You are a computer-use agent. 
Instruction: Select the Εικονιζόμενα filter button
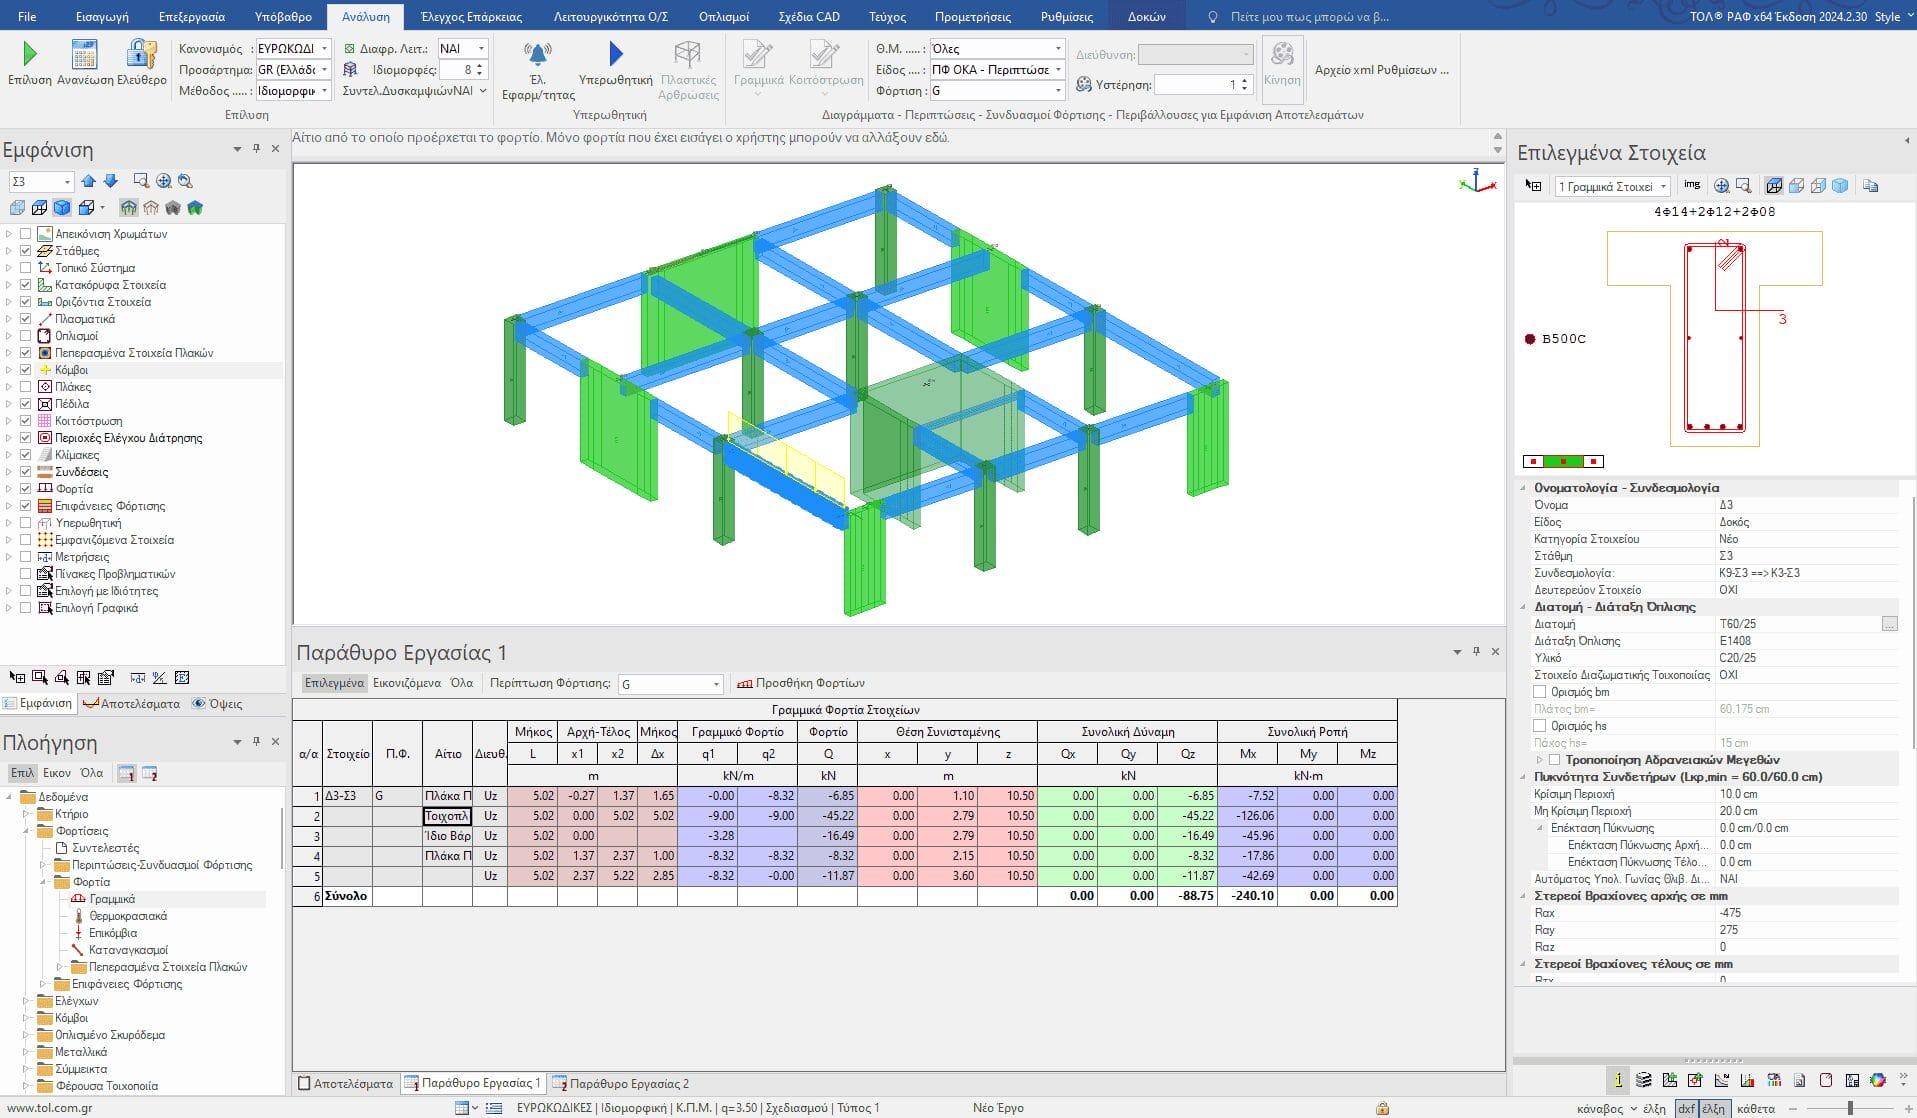407,683
